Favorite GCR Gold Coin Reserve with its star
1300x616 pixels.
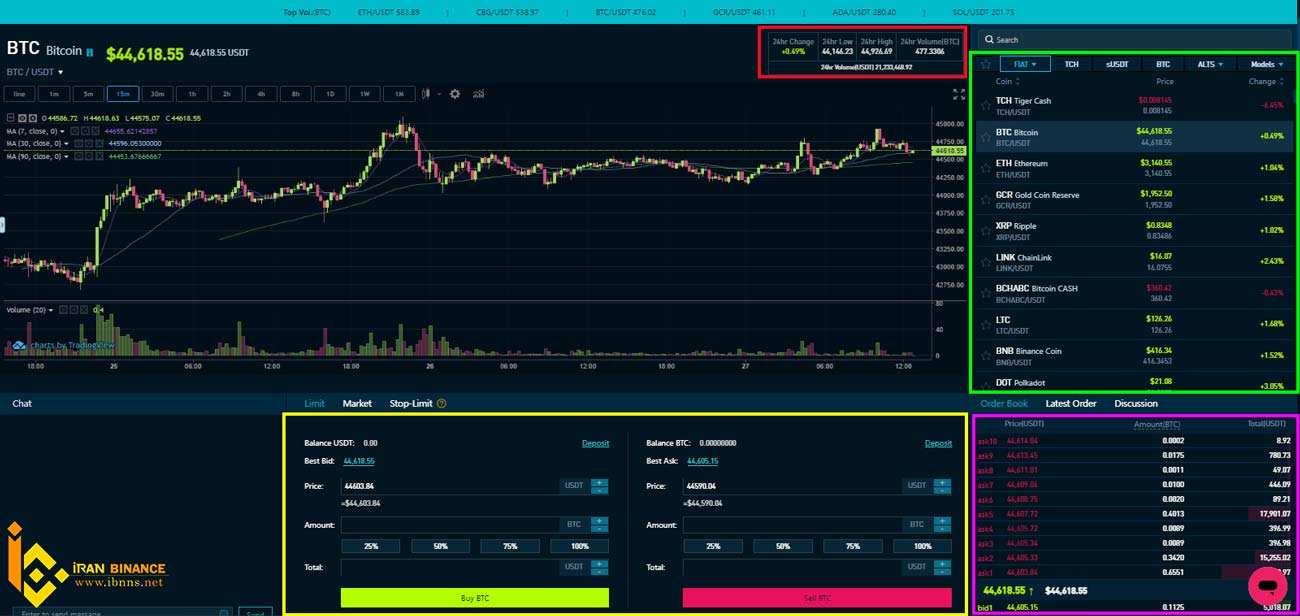coord(986,199)
